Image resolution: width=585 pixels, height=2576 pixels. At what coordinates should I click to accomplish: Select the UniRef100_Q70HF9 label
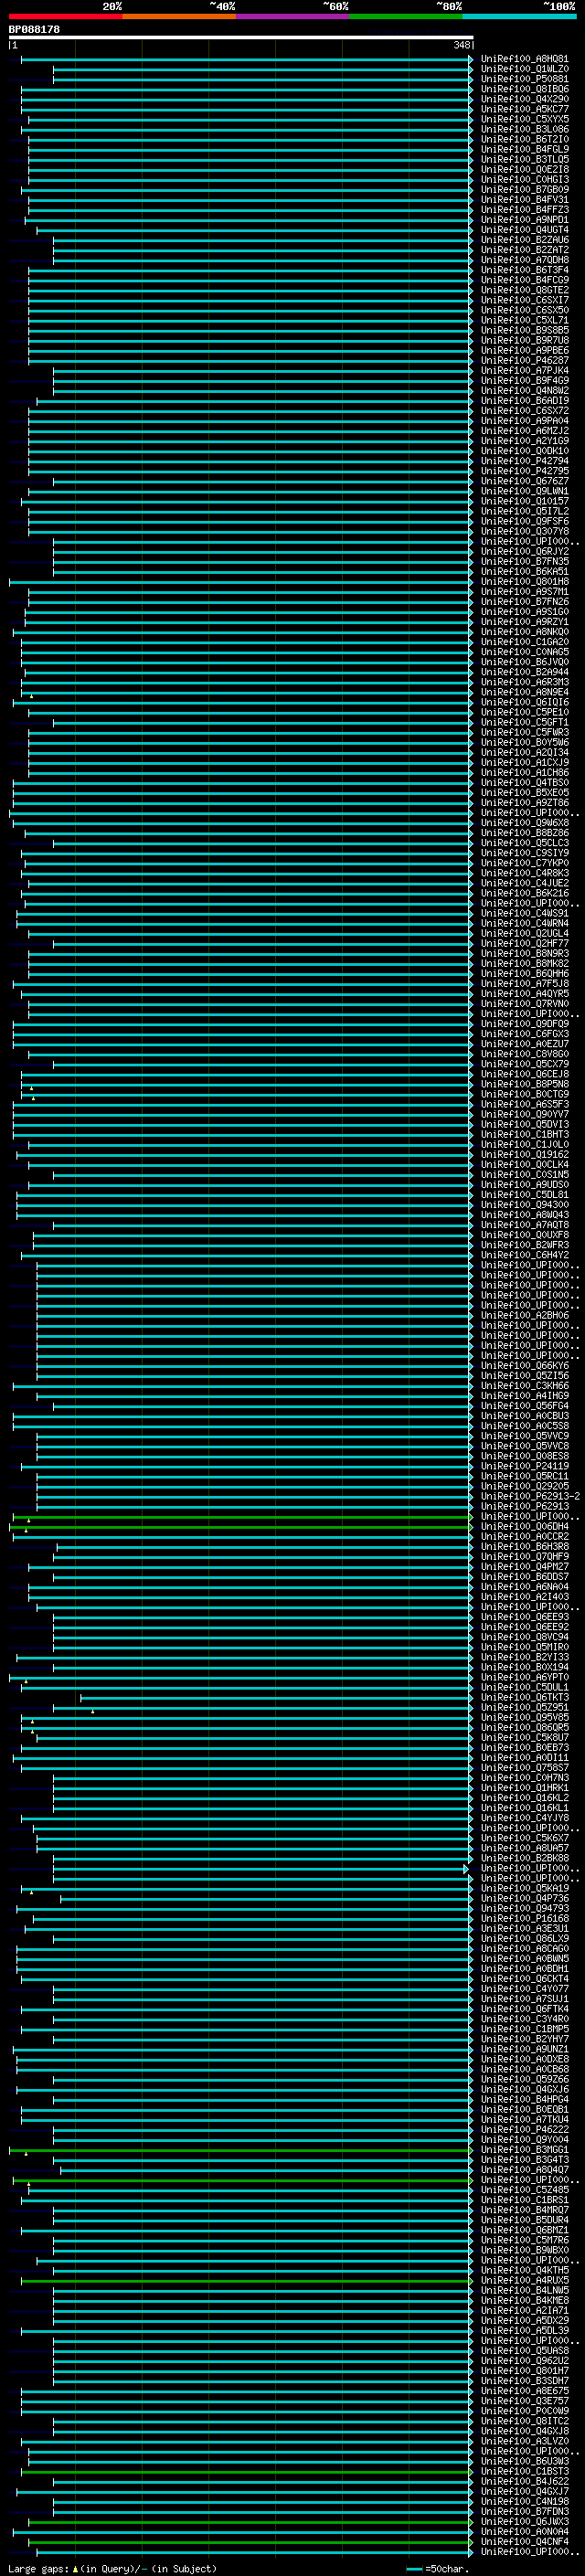(524, 1555)
